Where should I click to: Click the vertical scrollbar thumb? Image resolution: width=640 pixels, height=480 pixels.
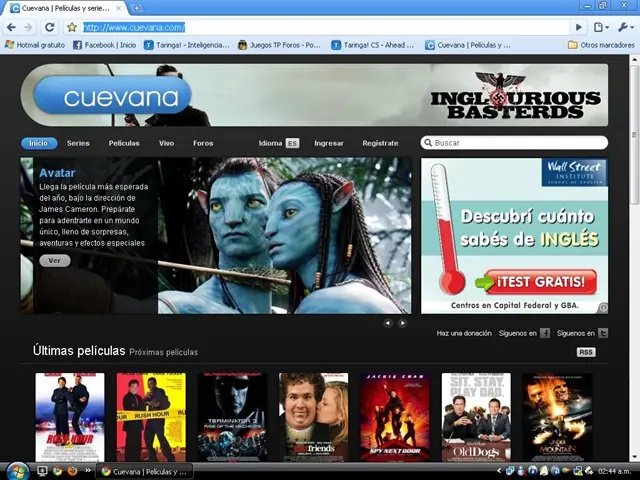tap(634, 135)
